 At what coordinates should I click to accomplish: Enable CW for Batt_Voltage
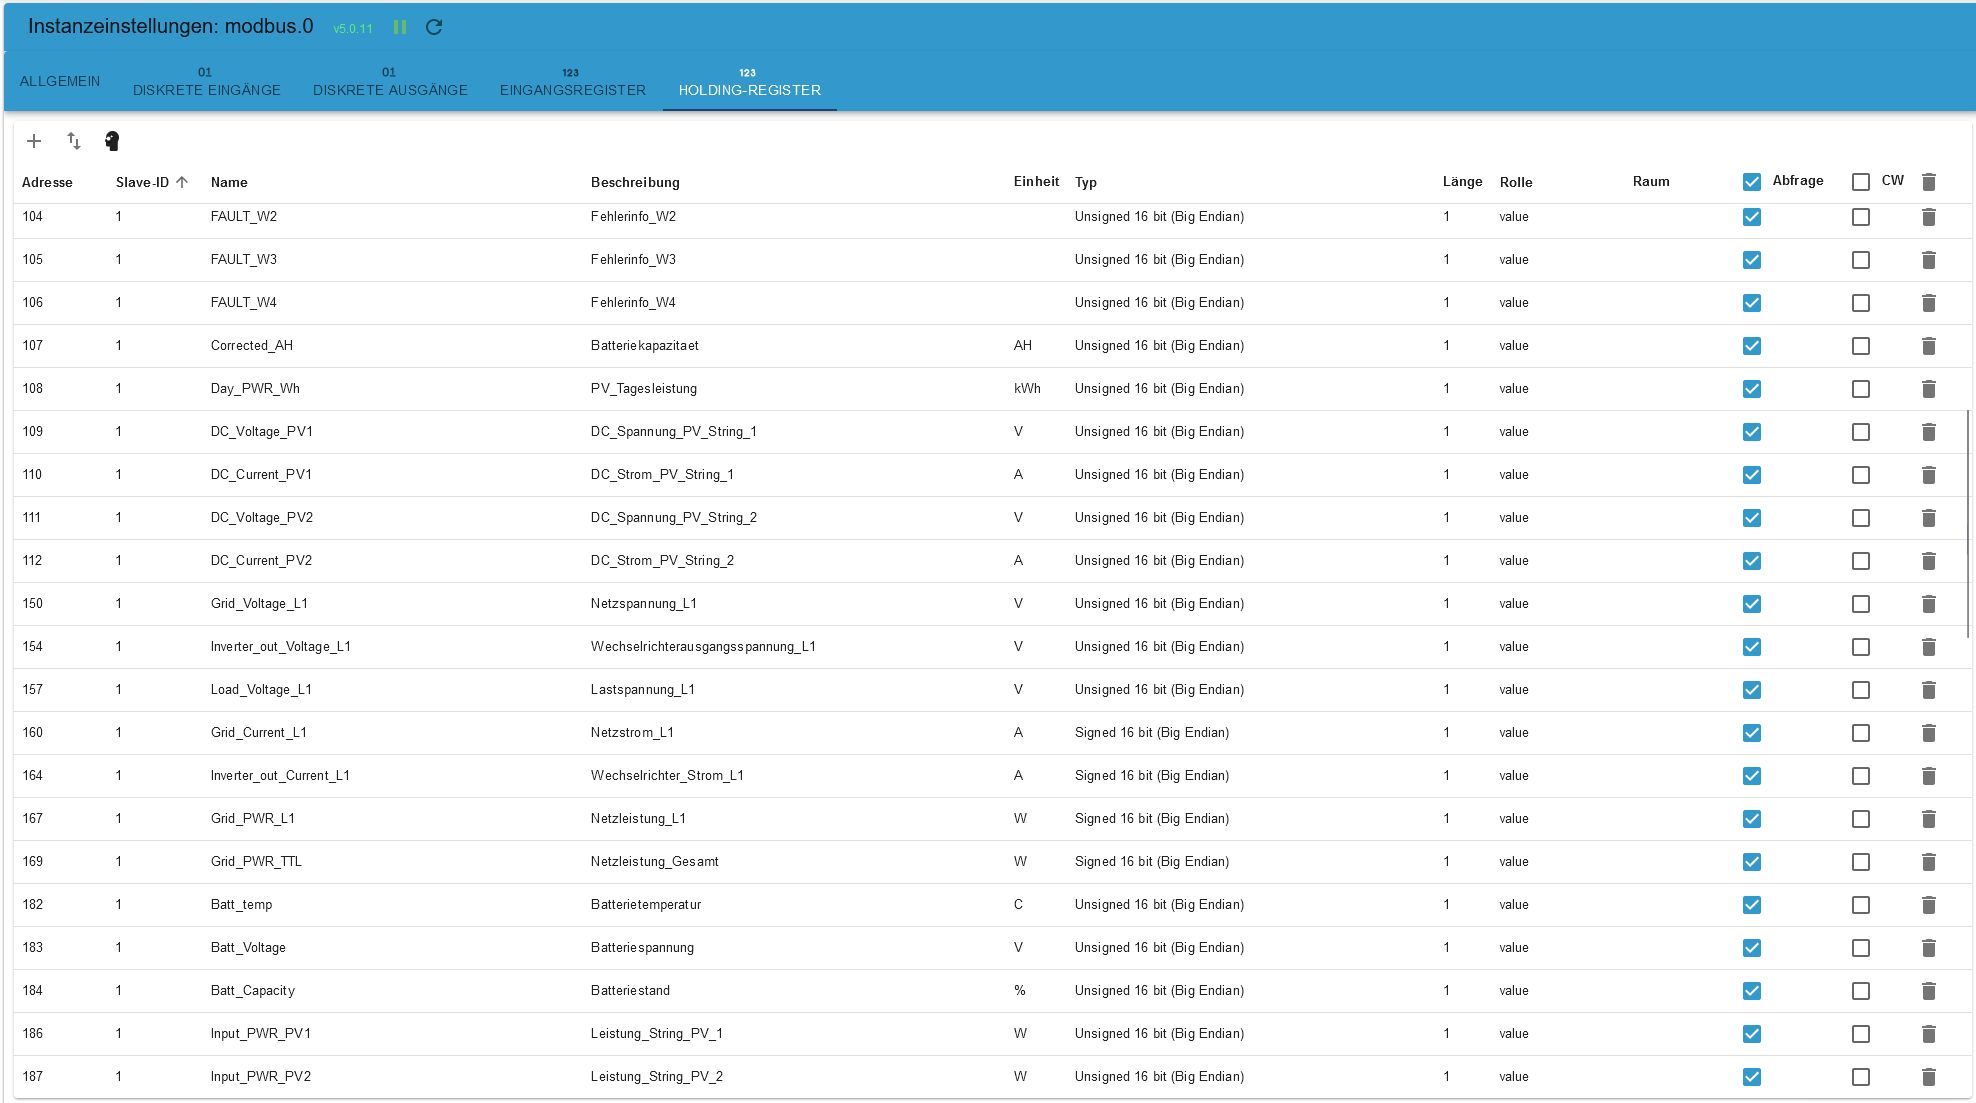(x=1861, y=948)
